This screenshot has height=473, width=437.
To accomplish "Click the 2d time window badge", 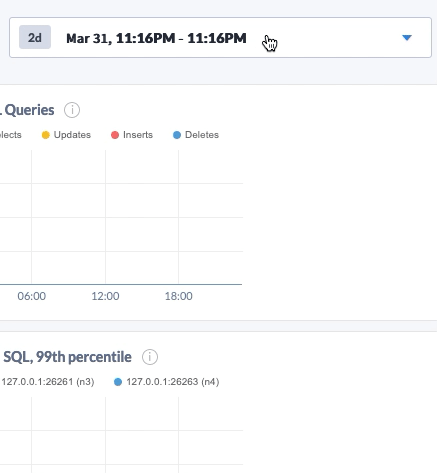I will [x=35, y=37].
